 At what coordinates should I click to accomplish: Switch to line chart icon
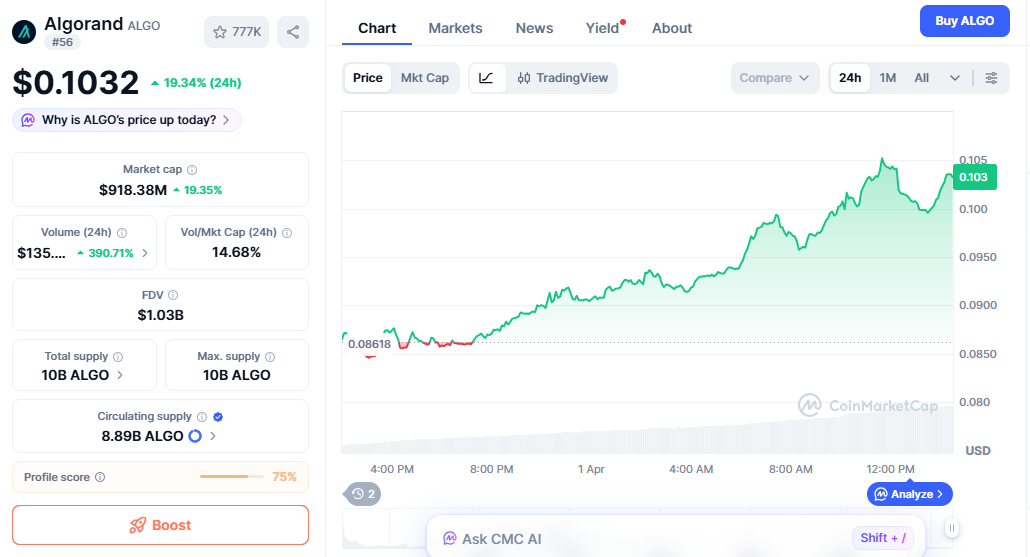486,78
